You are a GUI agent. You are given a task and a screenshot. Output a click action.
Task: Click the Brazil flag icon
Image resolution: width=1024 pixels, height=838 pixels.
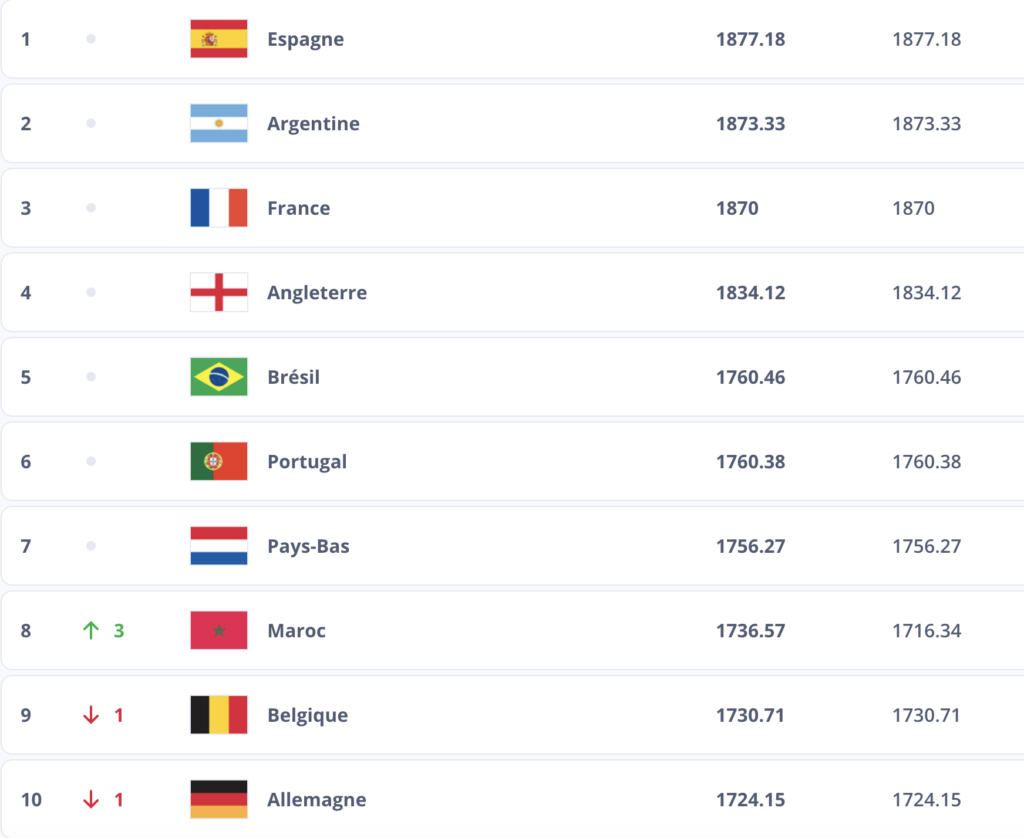[219, 377]
